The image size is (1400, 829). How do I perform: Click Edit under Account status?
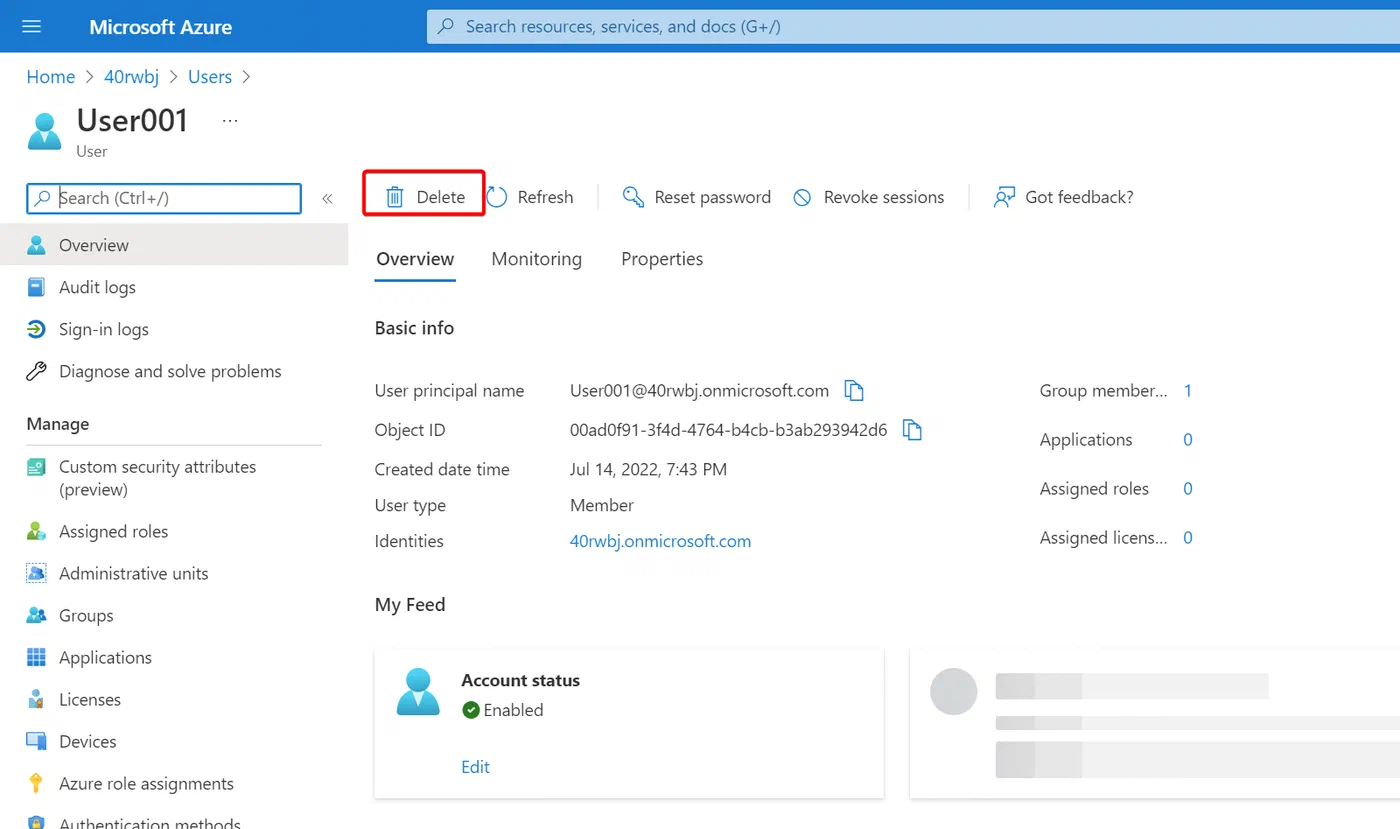(x=475, y=767)
